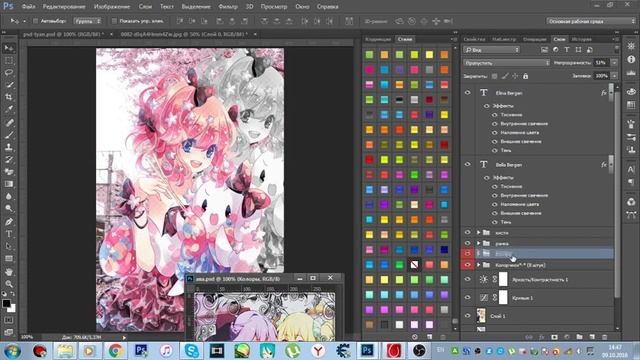Toggle the Автовыбор checkbox
The height and width of the screenshot is (360, 640).
[35, 21]
